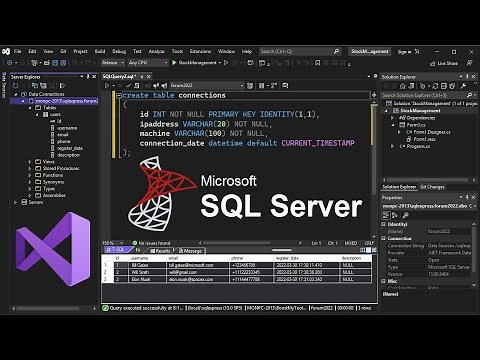480x360 pixels.
Task: Collapse the users table node
Action: pyautogui.click(x=37, y=114)
